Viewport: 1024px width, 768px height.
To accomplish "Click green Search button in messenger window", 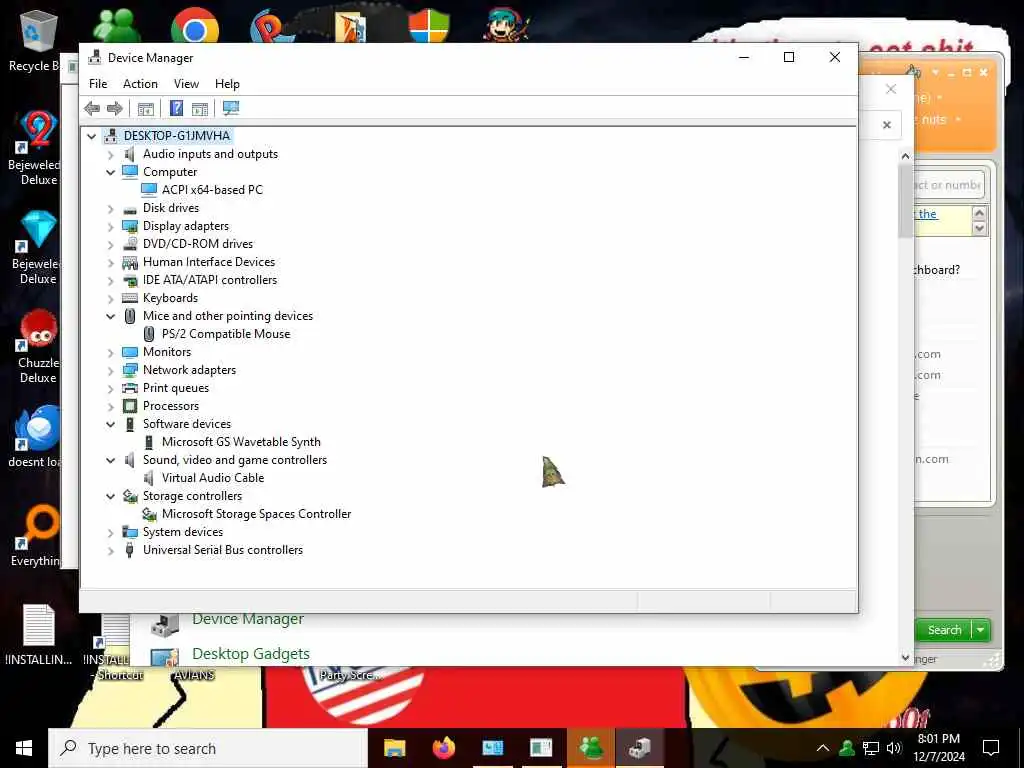I will click(944, 630).
